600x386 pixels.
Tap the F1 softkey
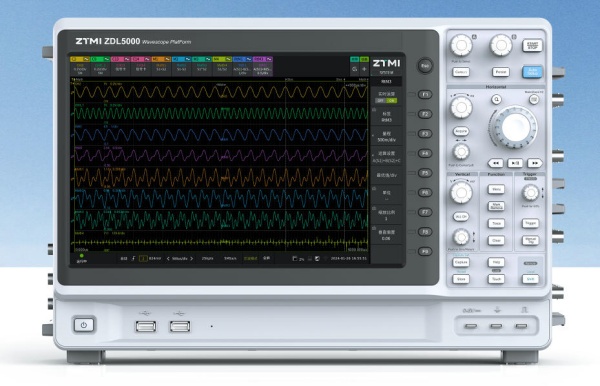tap(425, 94)
